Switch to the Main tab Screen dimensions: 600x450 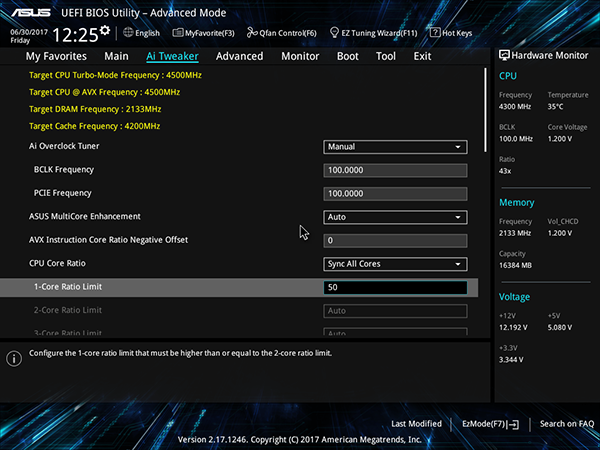116,56
